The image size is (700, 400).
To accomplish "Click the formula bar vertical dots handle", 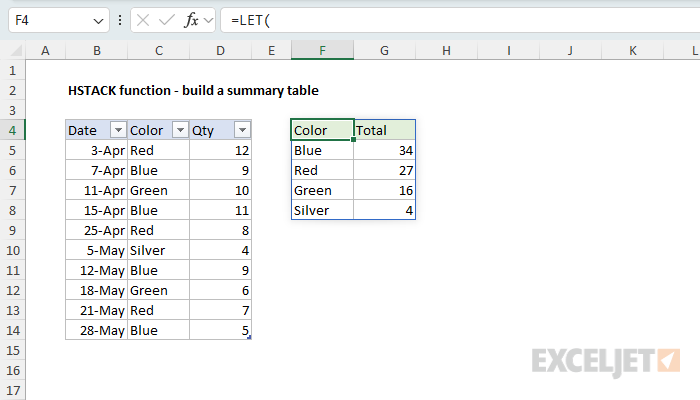I will pyautogui.click(x=120, y=20).
